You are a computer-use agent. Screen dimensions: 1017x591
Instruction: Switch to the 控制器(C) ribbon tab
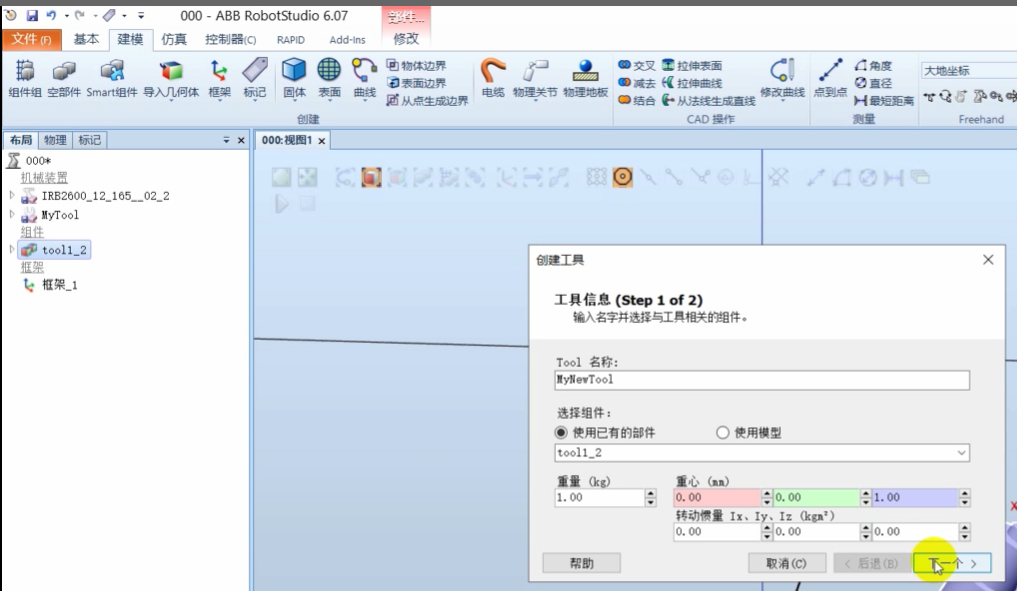point(230,40)
